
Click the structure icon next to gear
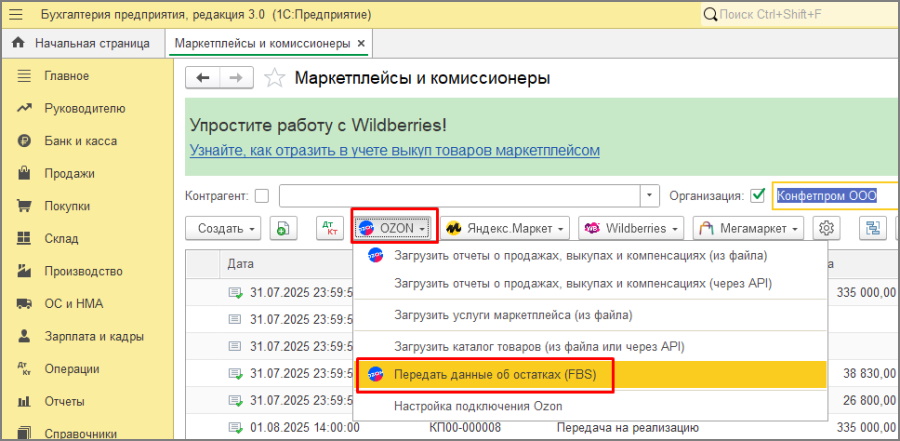873,228
